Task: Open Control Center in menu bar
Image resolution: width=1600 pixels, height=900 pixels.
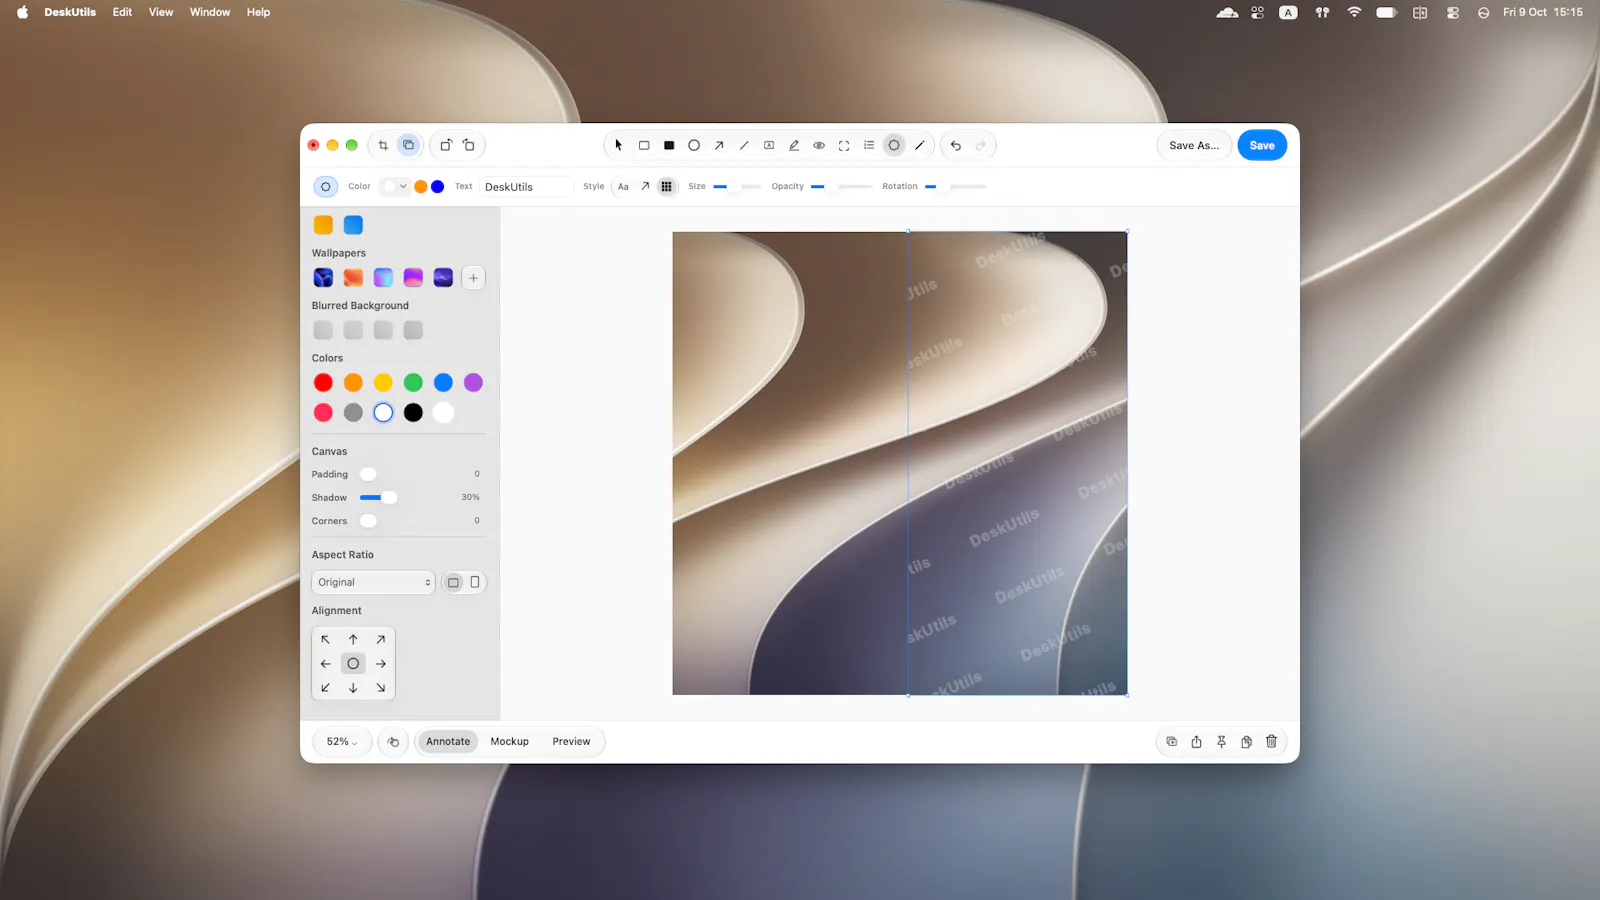Action: (1453, 12)
